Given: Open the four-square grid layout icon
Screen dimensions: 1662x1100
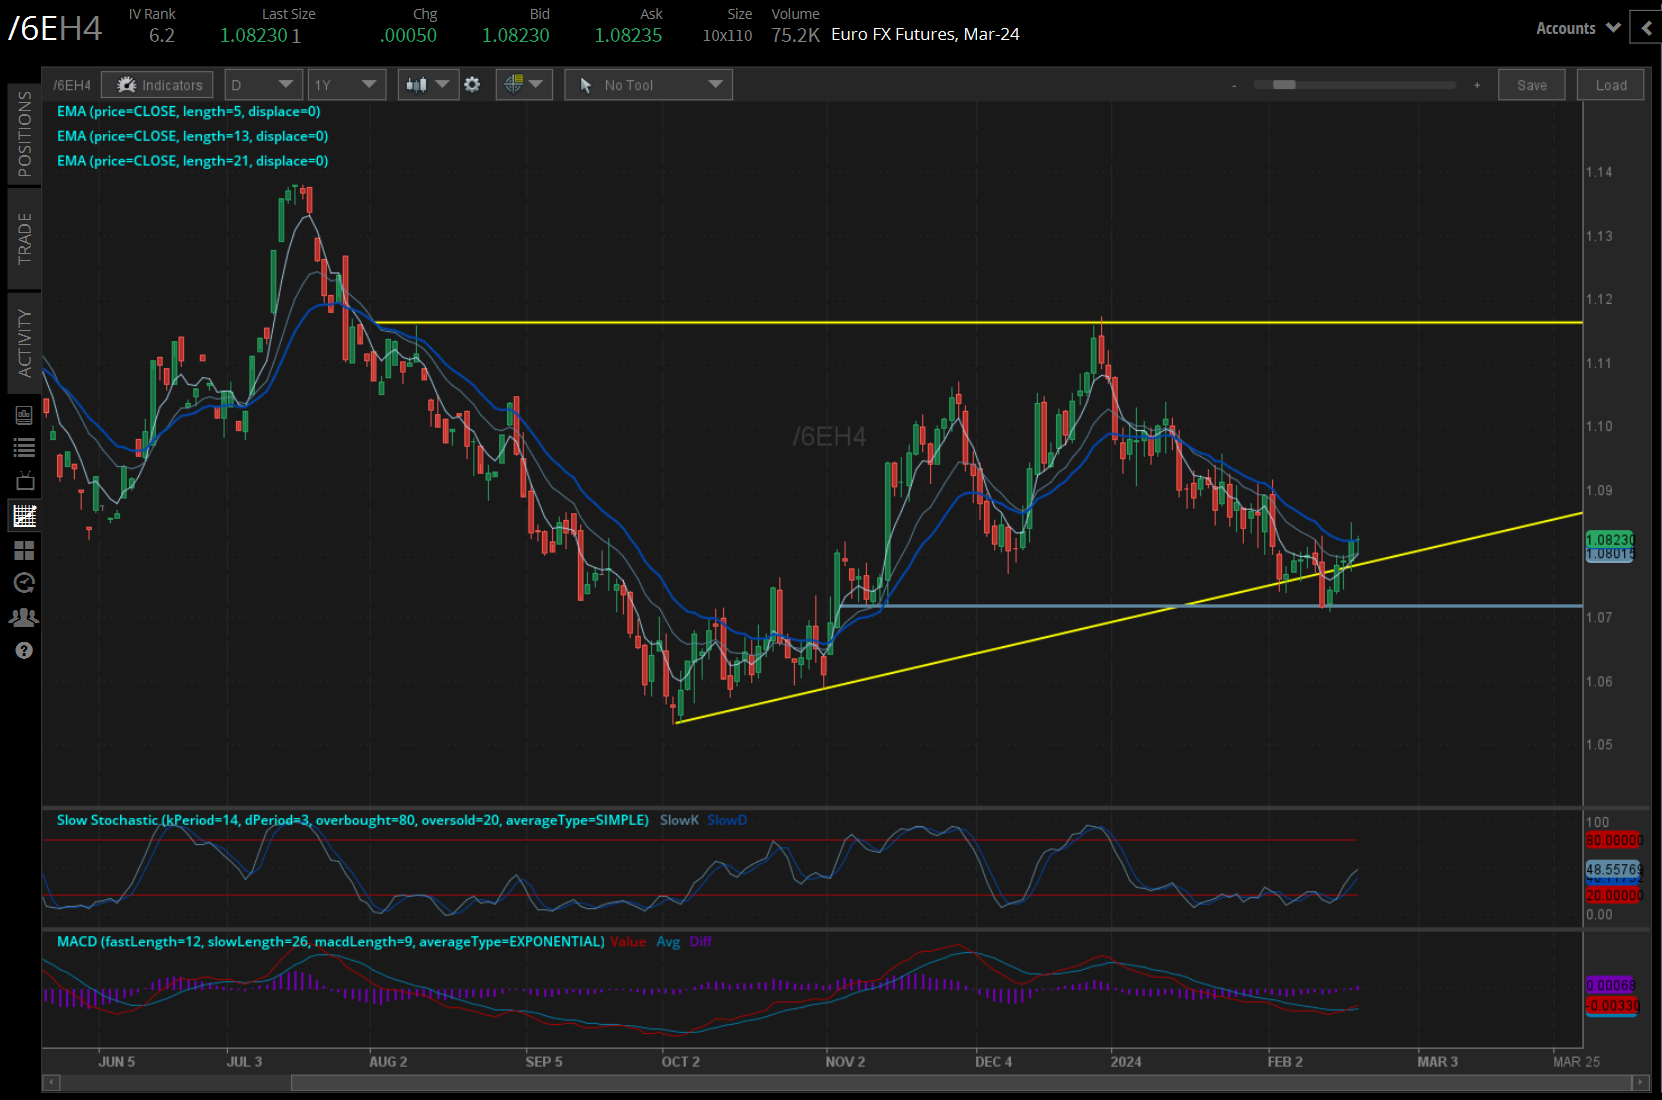Looking at the screenshot, I should tap(24, 550).
